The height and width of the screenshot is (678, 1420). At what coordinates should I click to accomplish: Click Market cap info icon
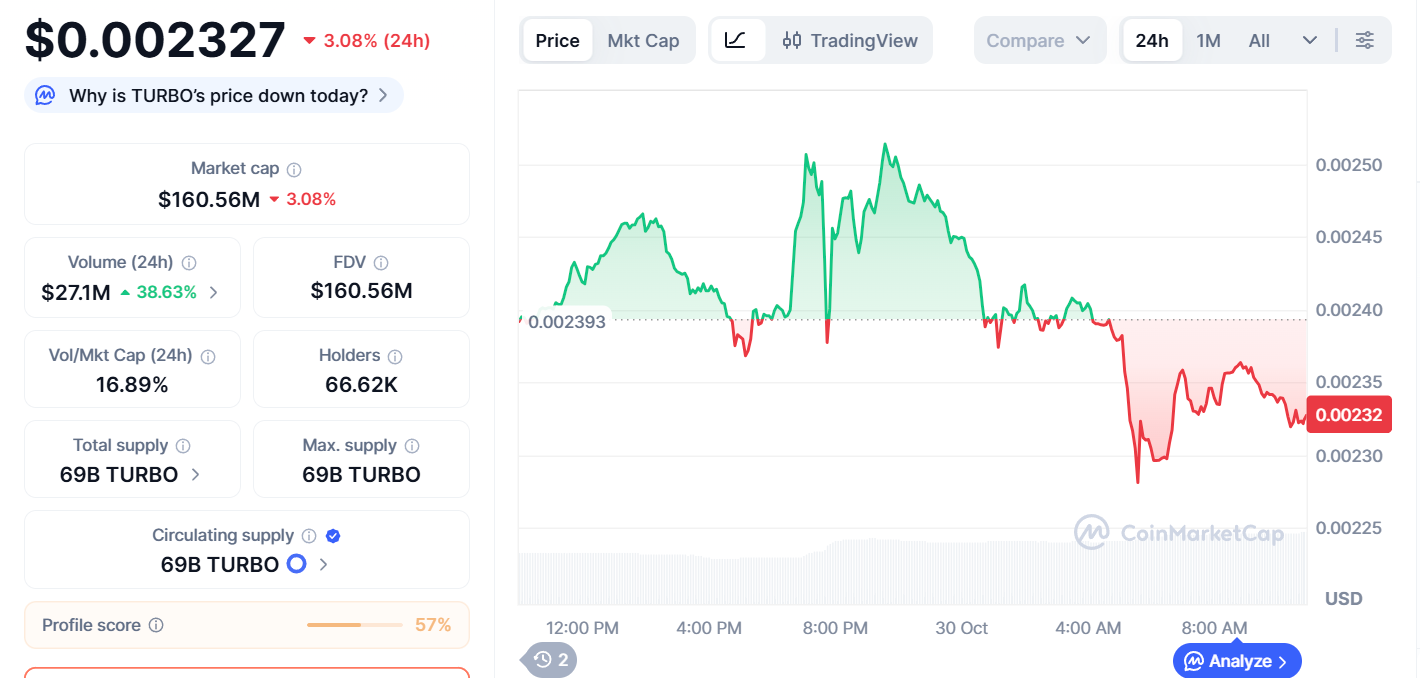[294, 170]
